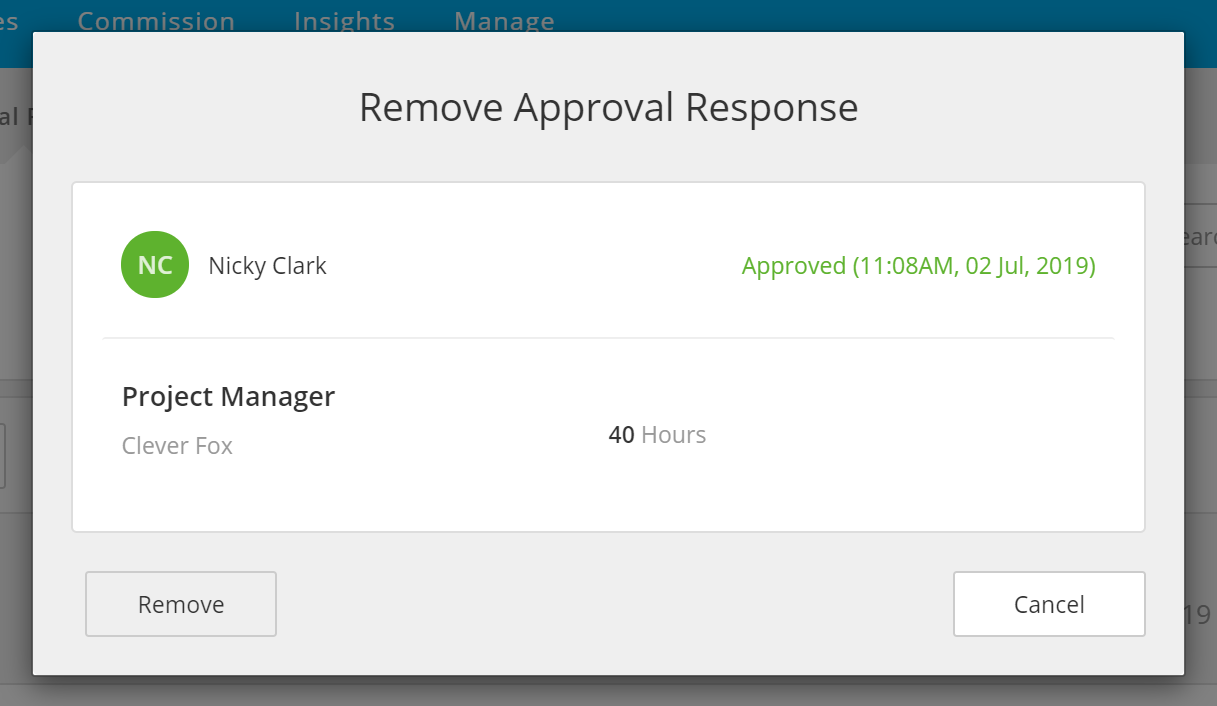Click the 40 Hours value
The height and width of the screenshot is (706, 1217).
tap(657, 435)
